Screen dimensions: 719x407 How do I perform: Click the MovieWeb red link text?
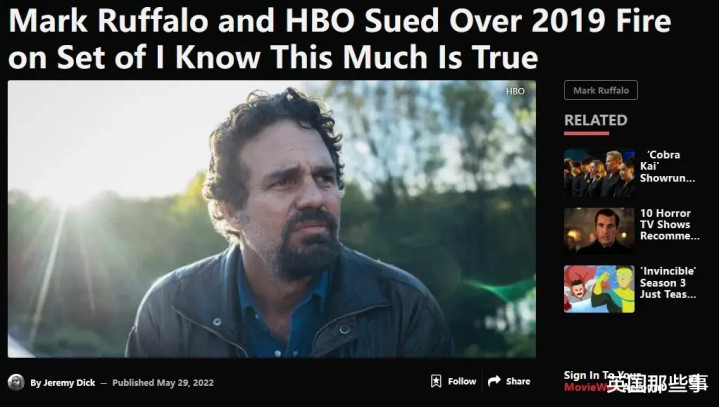(586, 387)
